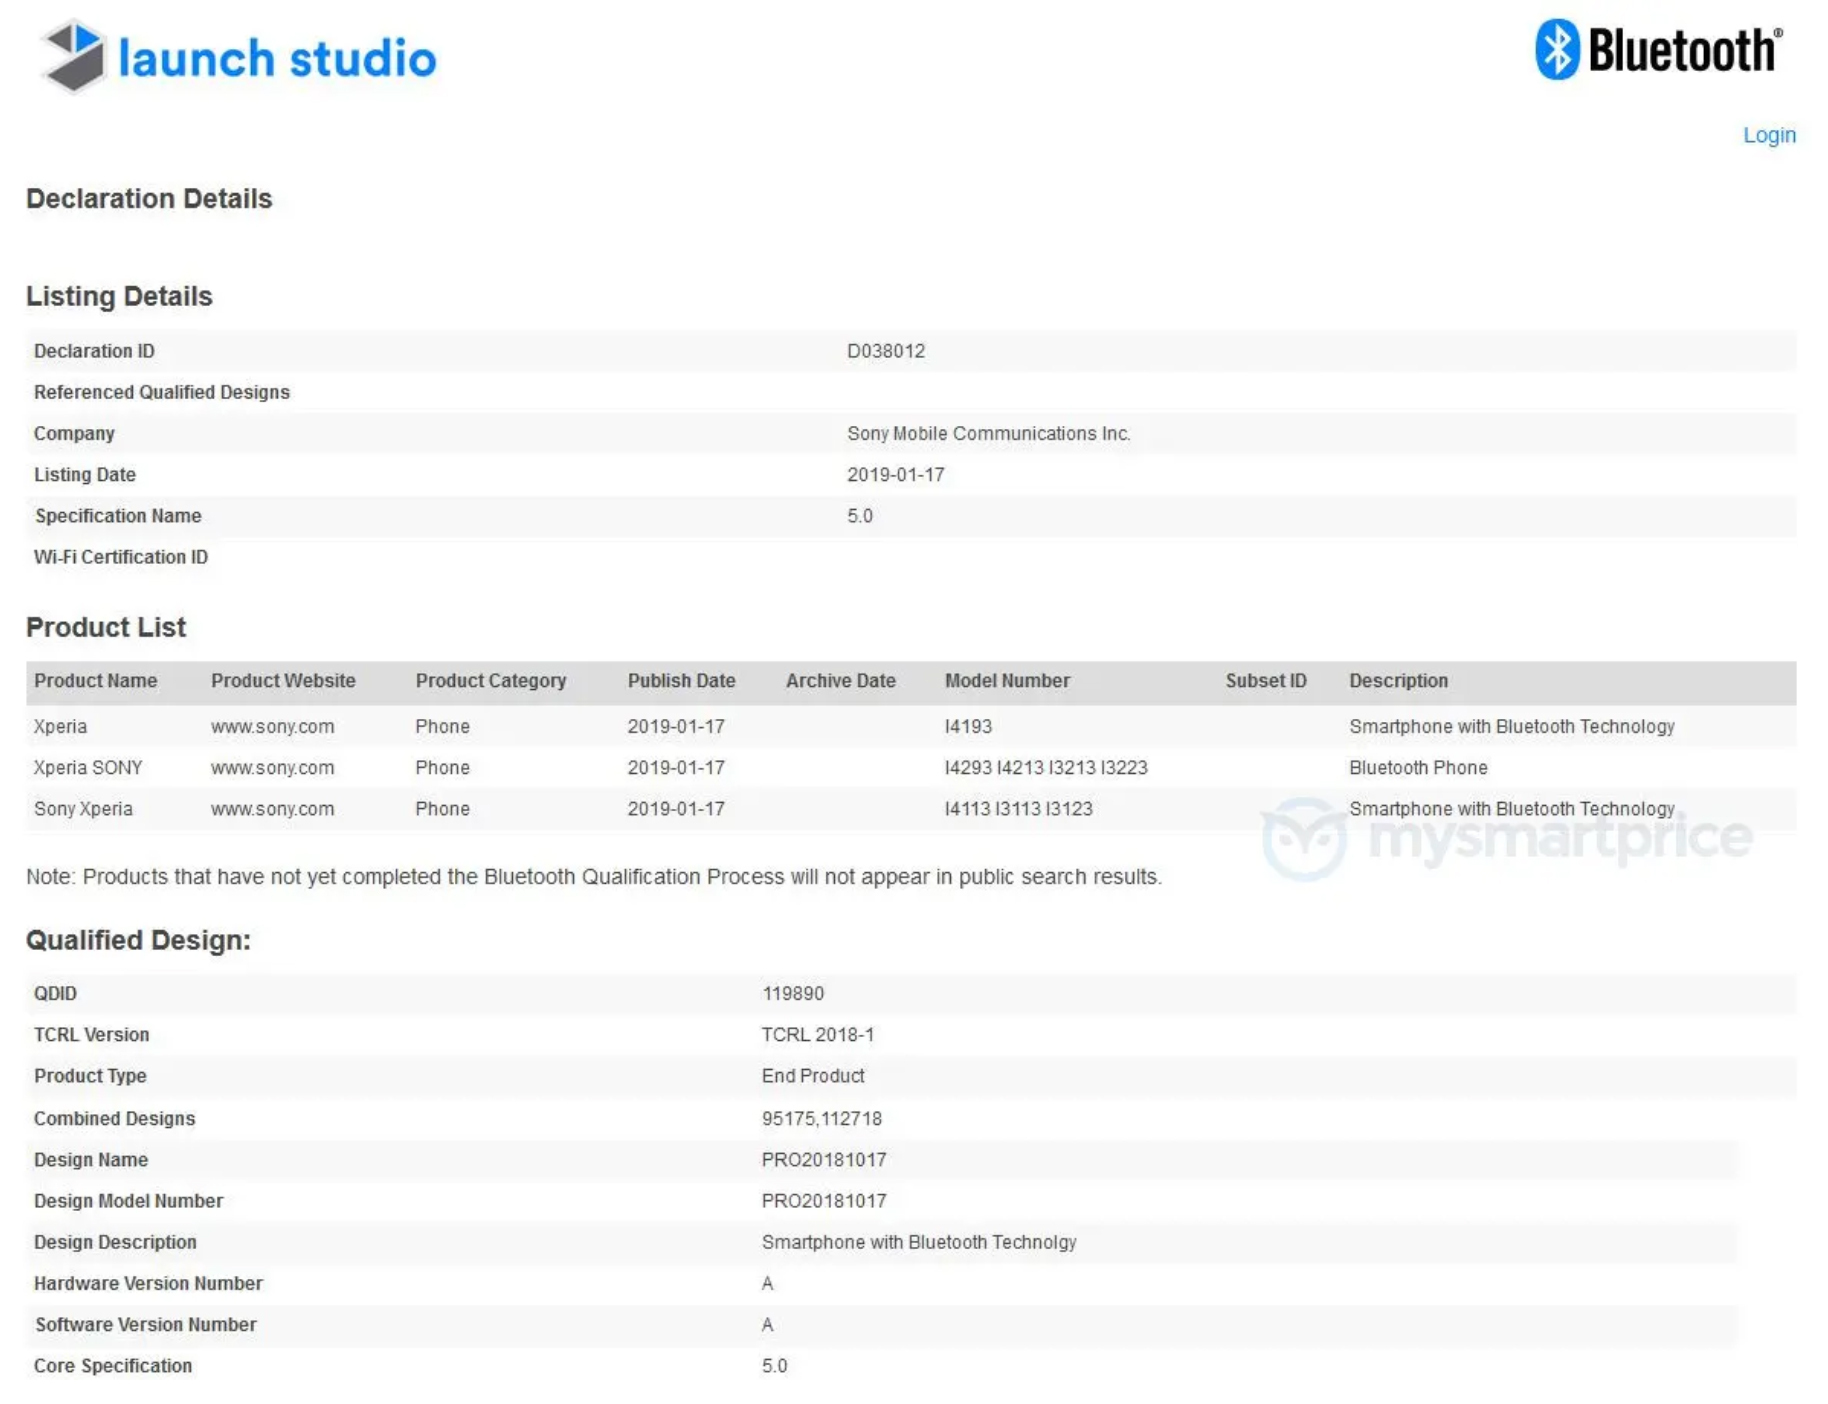Viewport: 1828px width, 1404px height.
Task: Click Declaration ID value D038012
Action: (885, 351)
